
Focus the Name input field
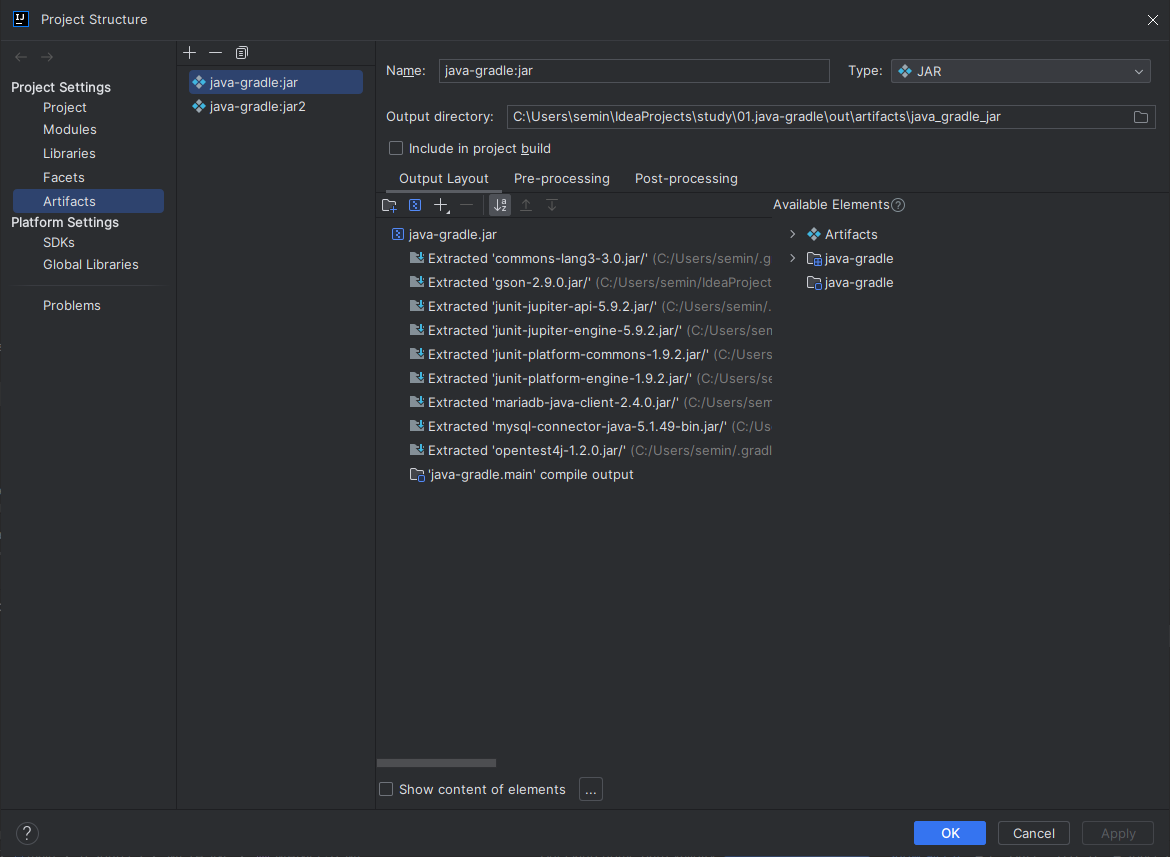[x=634, y=71]
